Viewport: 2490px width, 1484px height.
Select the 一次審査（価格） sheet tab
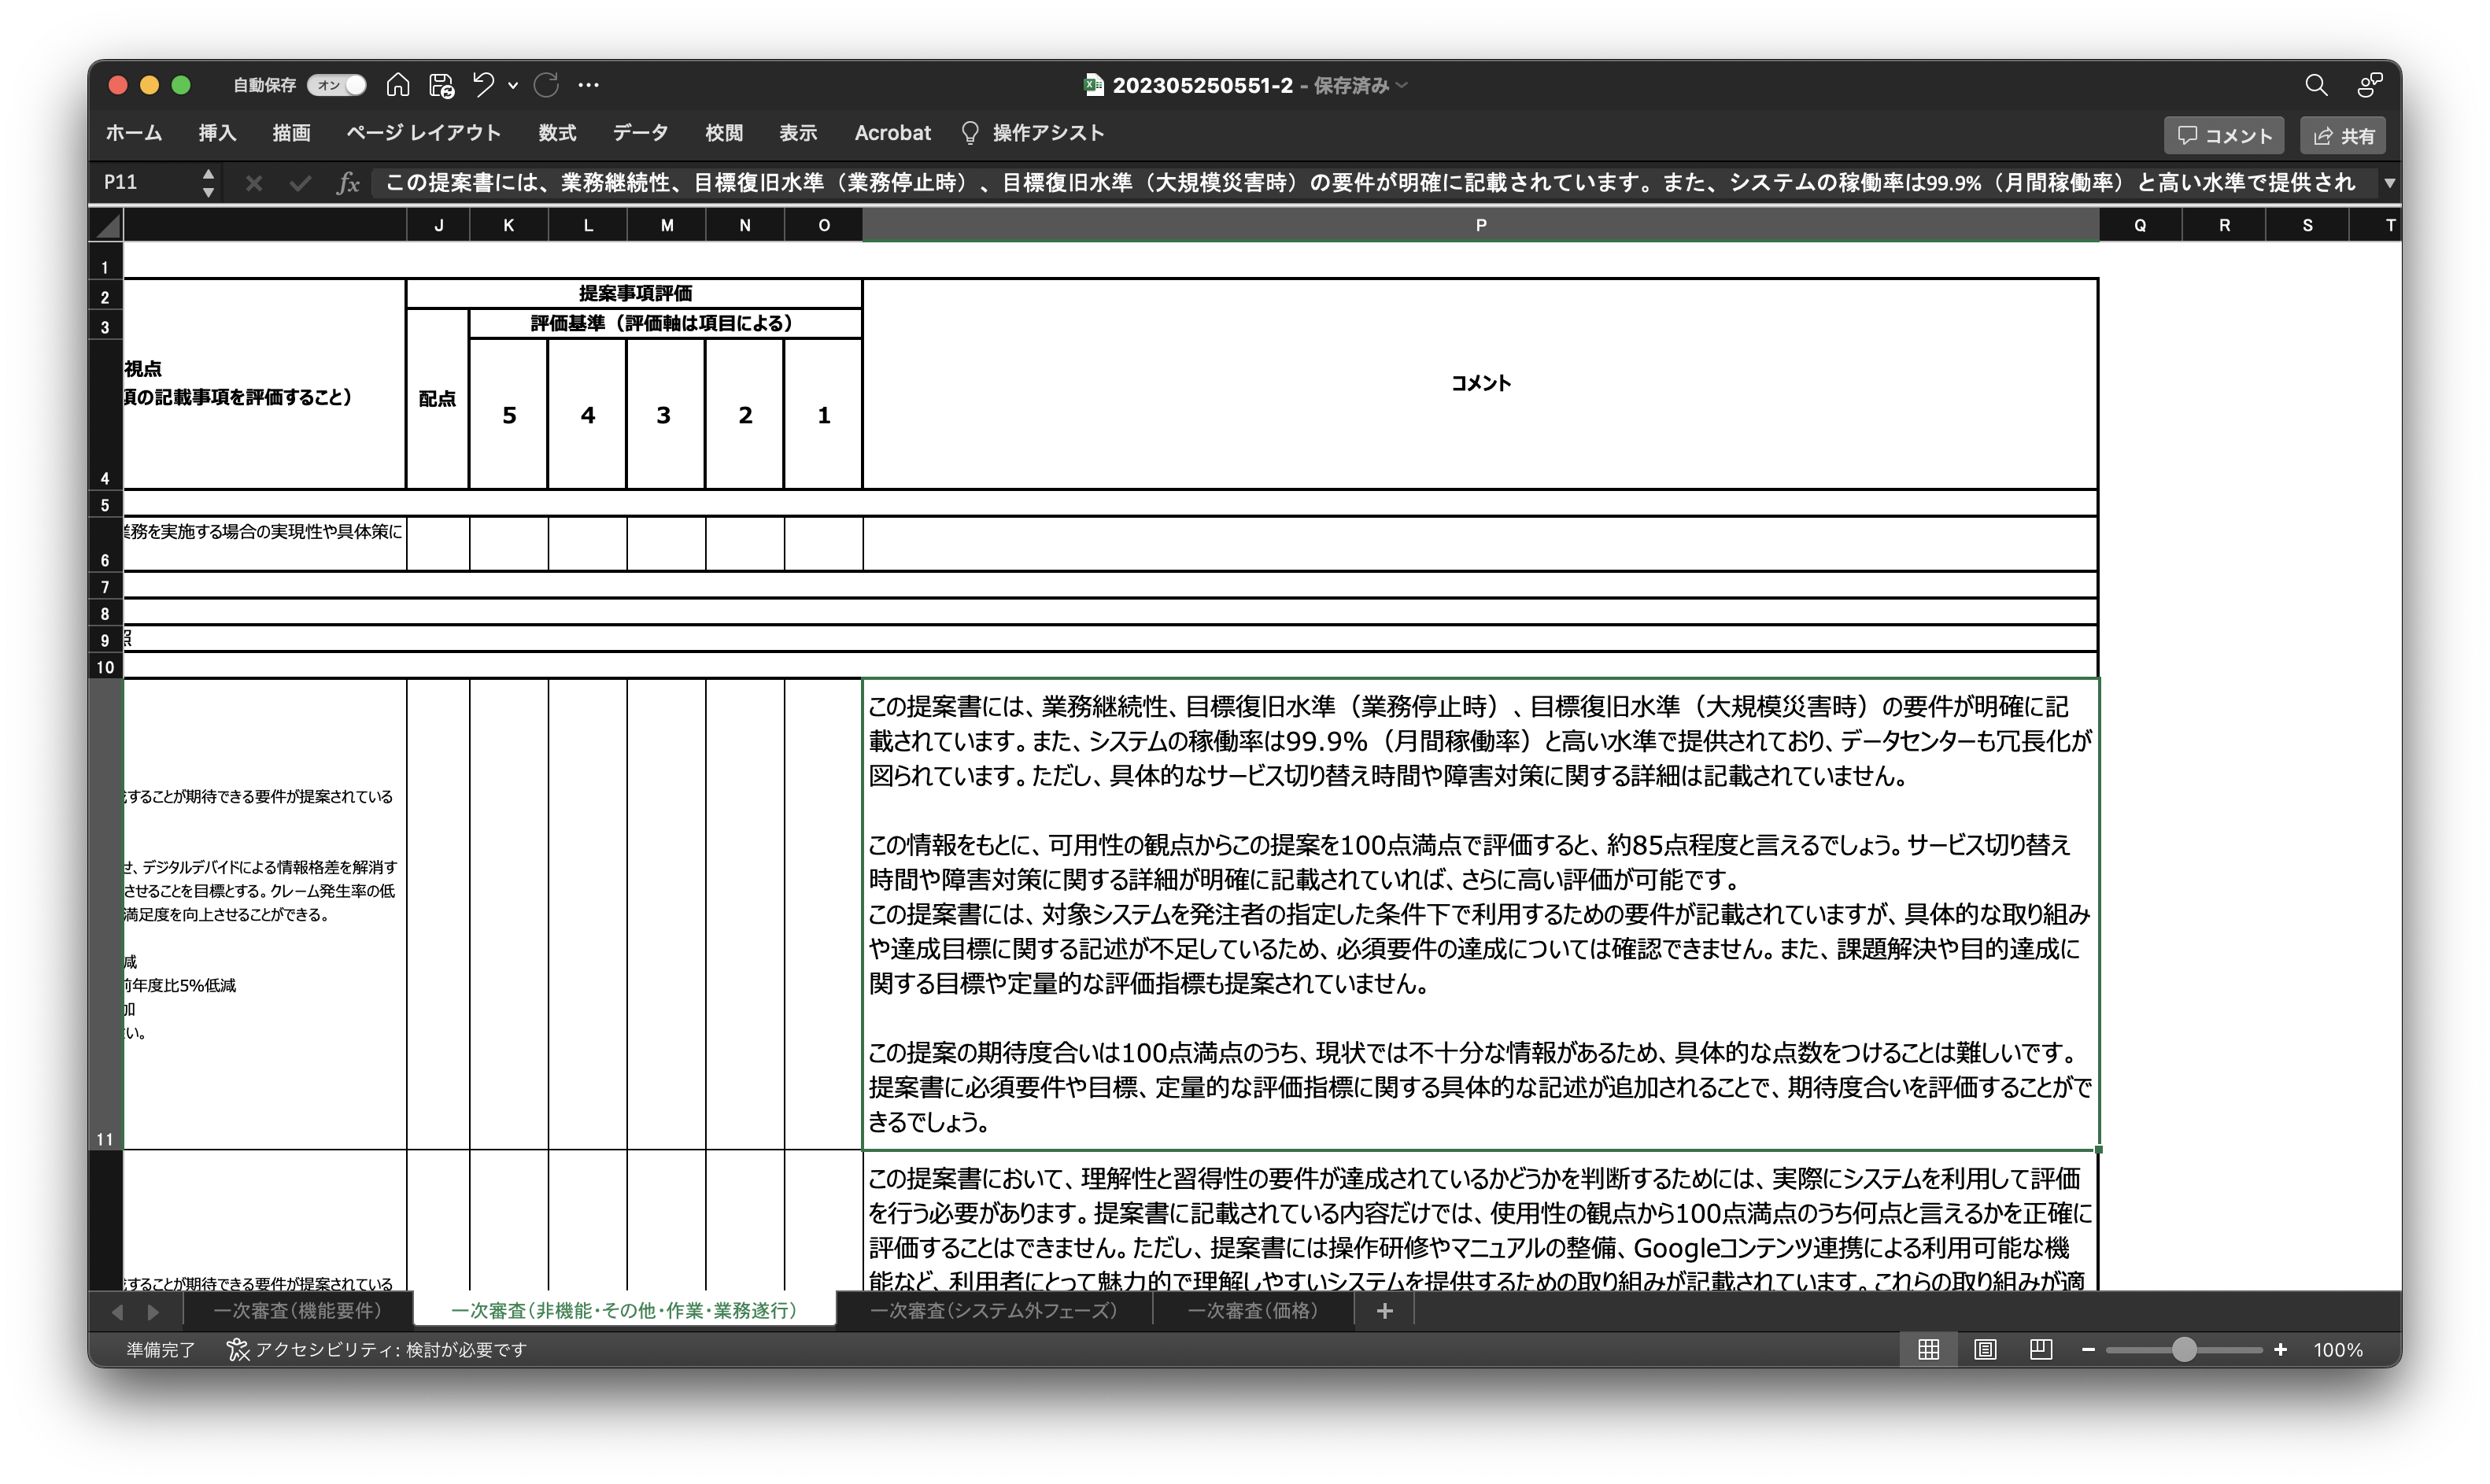click(1252, 1311)
